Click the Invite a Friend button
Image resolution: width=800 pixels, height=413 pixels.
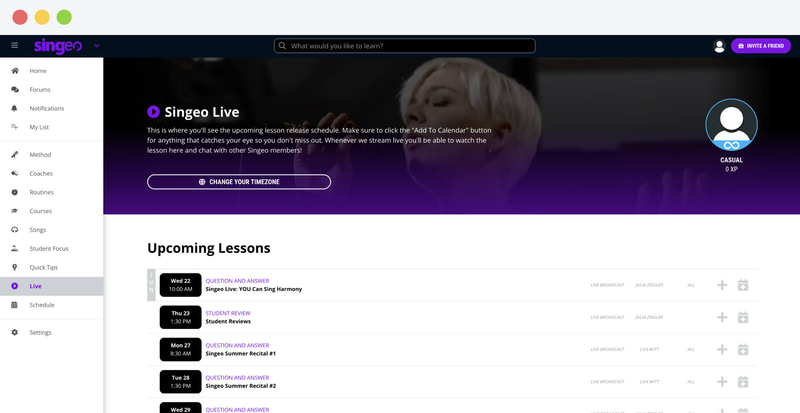click(x=761, y=46)
